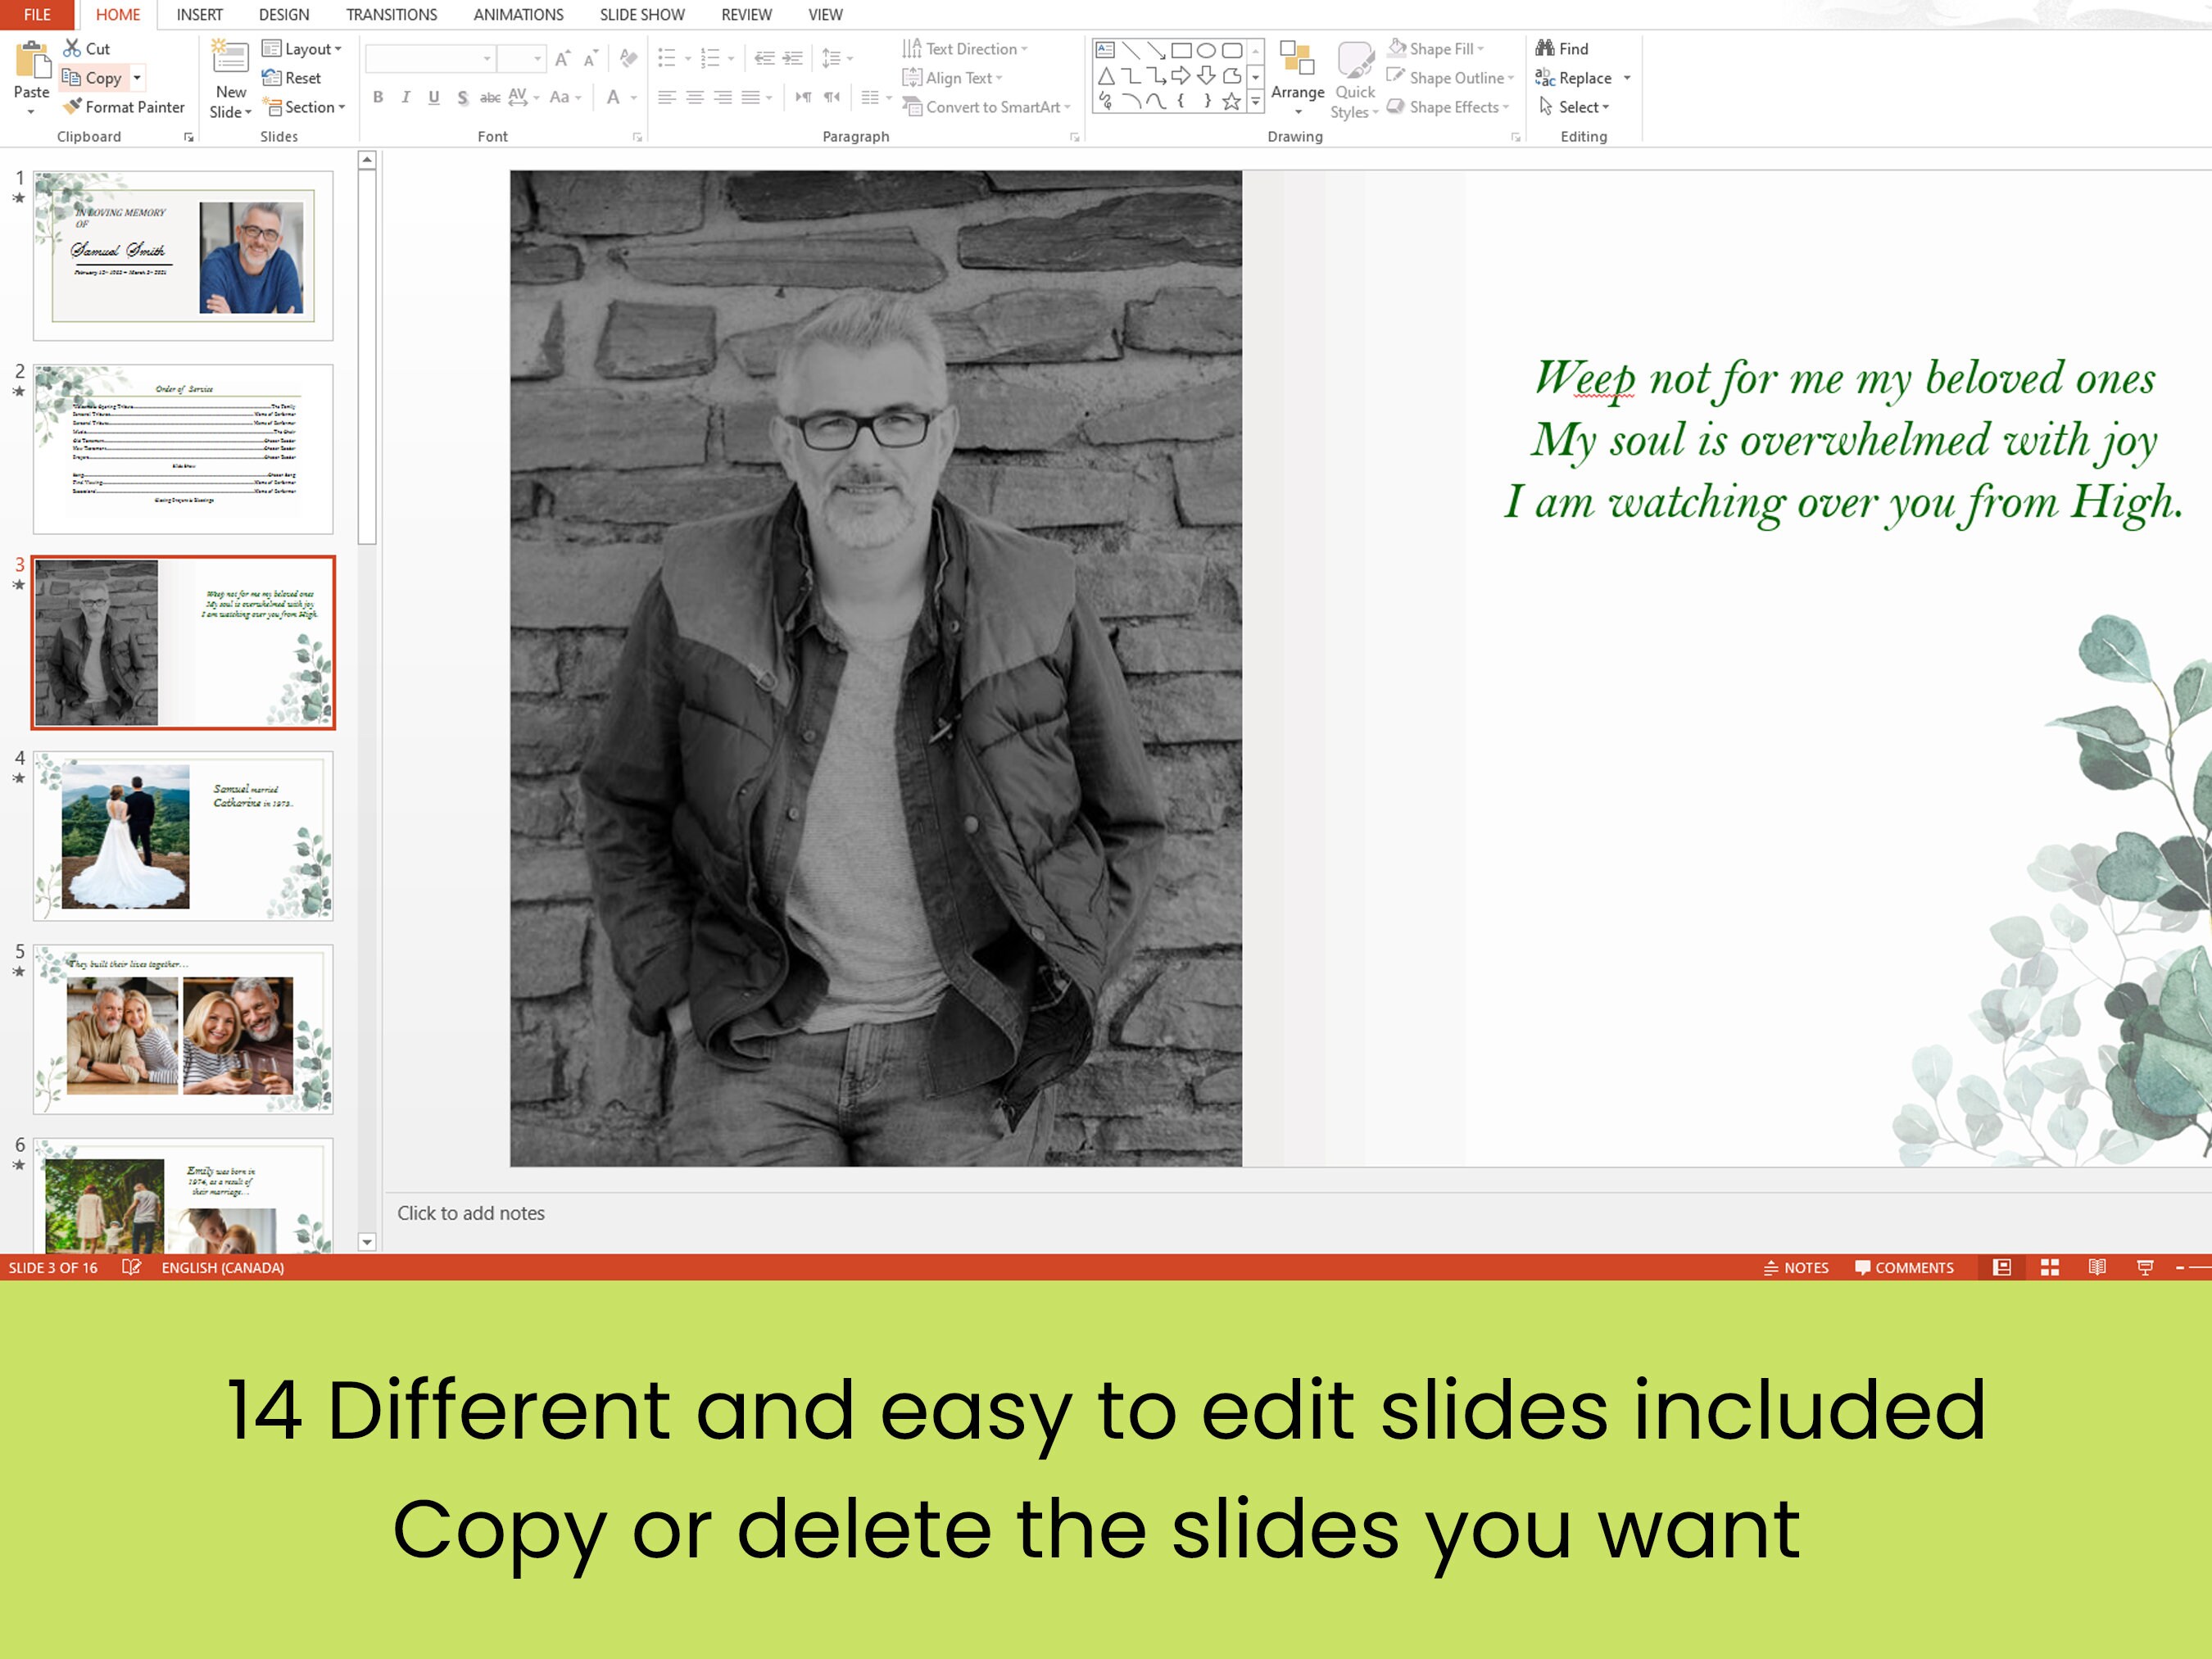Click the New Slide icon

point(230,58)
